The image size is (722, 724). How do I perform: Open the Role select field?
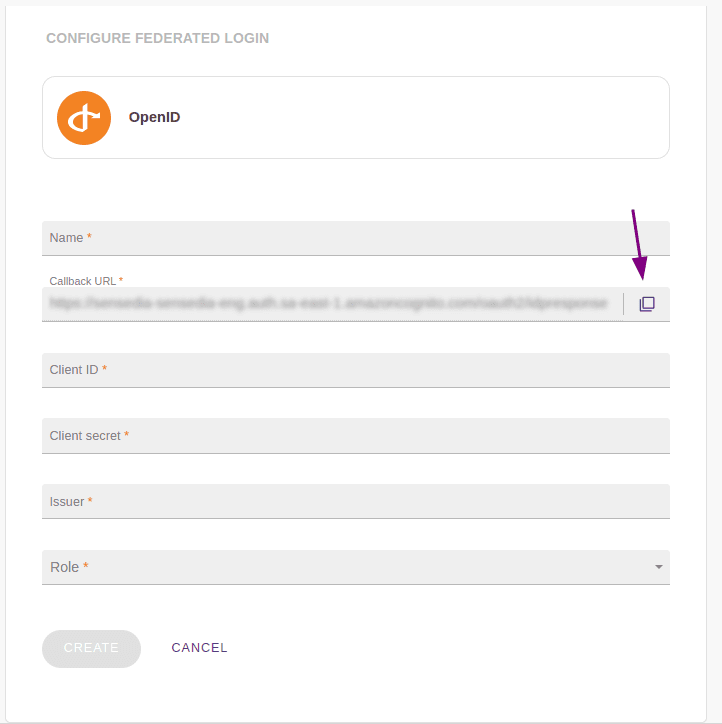coord(340,567)
